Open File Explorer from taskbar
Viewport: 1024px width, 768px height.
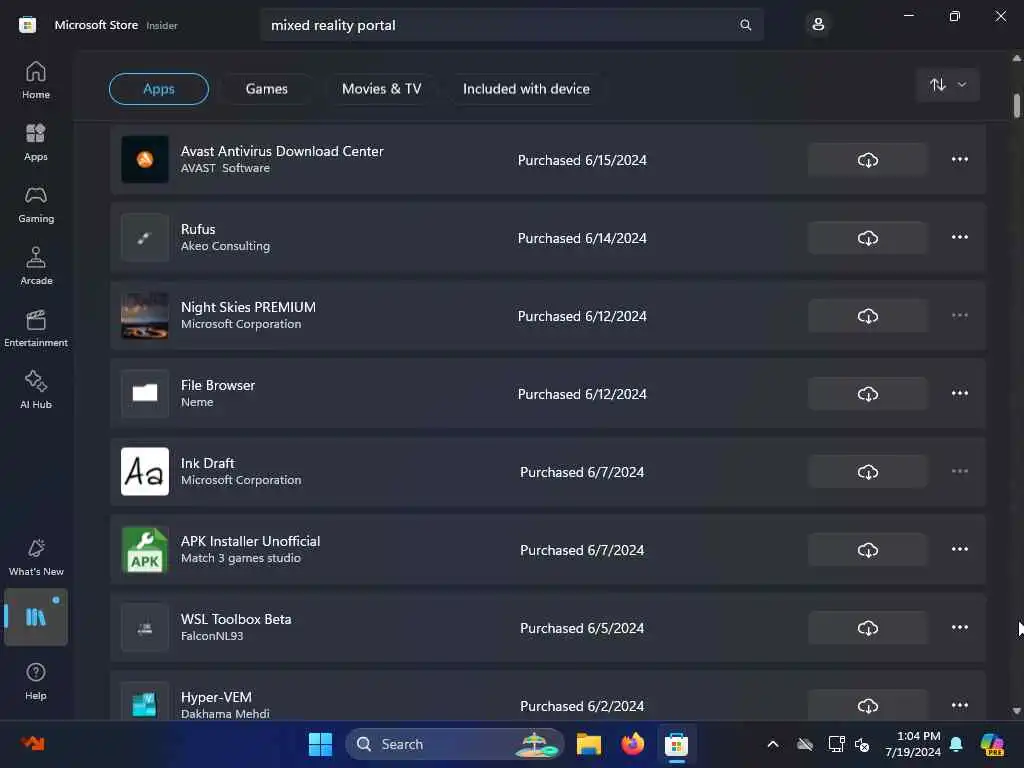[588, 744]
